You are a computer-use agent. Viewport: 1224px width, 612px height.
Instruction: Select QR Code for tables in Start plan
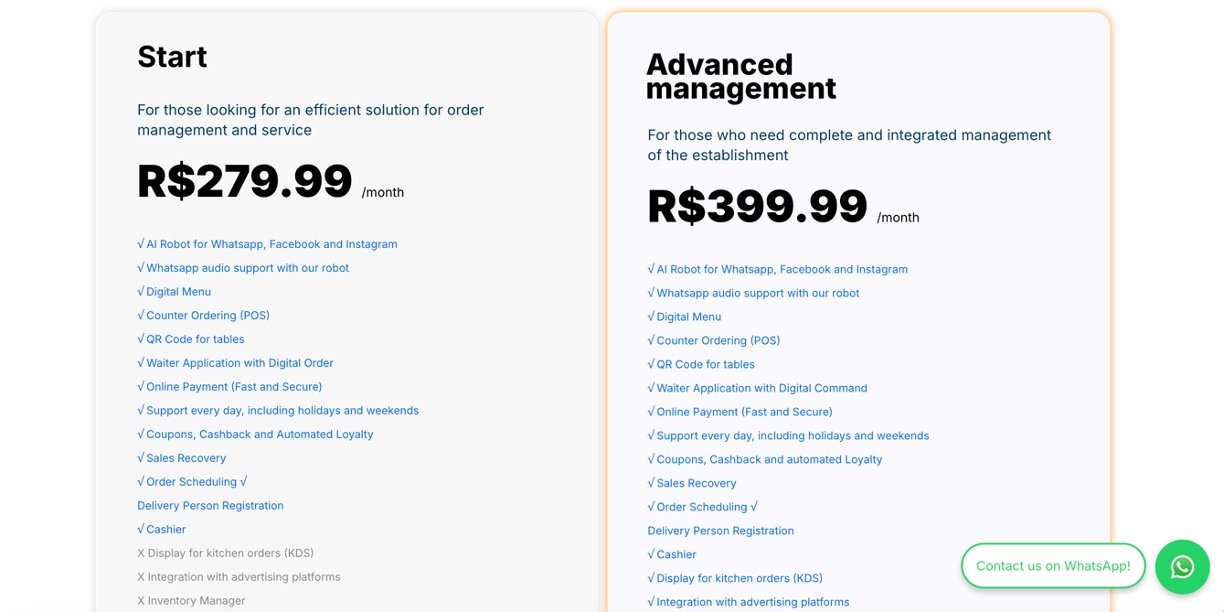(x=191, y=340)
